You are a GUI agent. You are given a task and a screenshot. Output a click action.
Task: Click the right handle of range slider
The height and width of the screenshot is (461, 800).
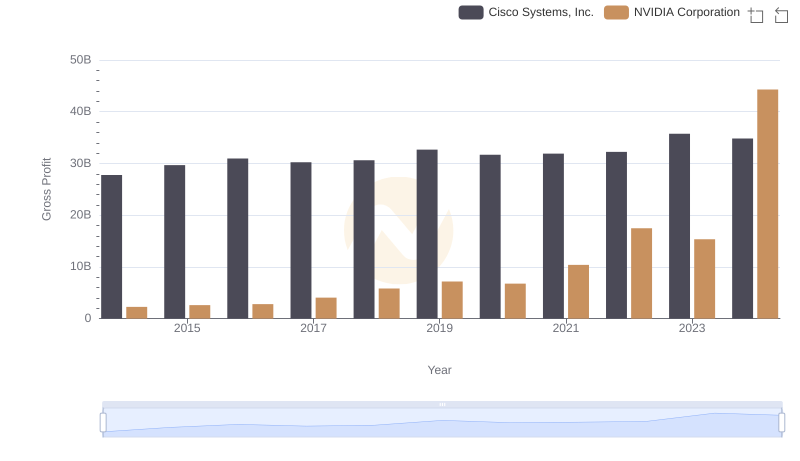pyautogui.click(x=781, y=423)
